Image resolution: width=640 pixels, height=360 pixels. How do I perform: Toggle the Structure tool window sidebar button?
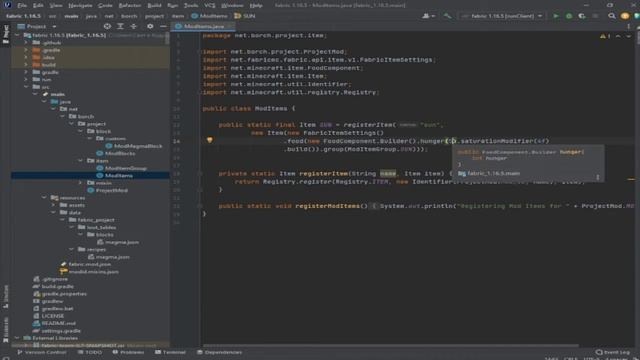(x=5, y=297)
